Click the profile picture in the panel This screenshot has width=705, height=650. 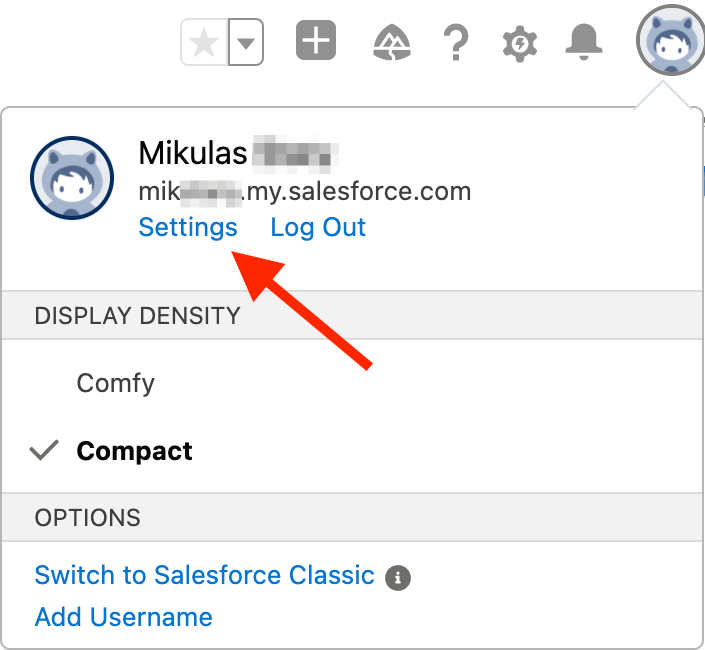click(x=72, y=177)
